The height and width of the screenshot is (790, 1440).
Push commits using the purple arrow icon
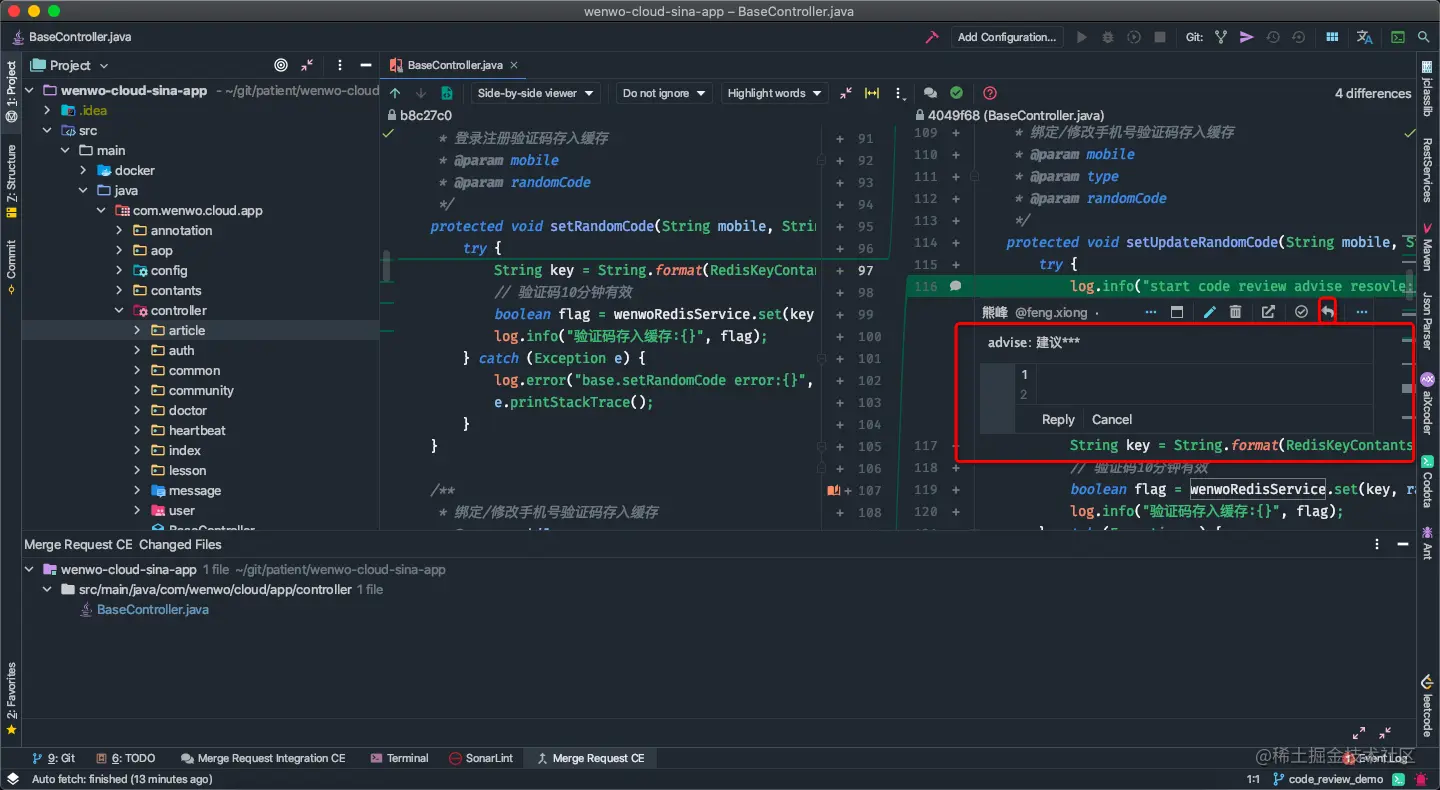click(1247, 37)
